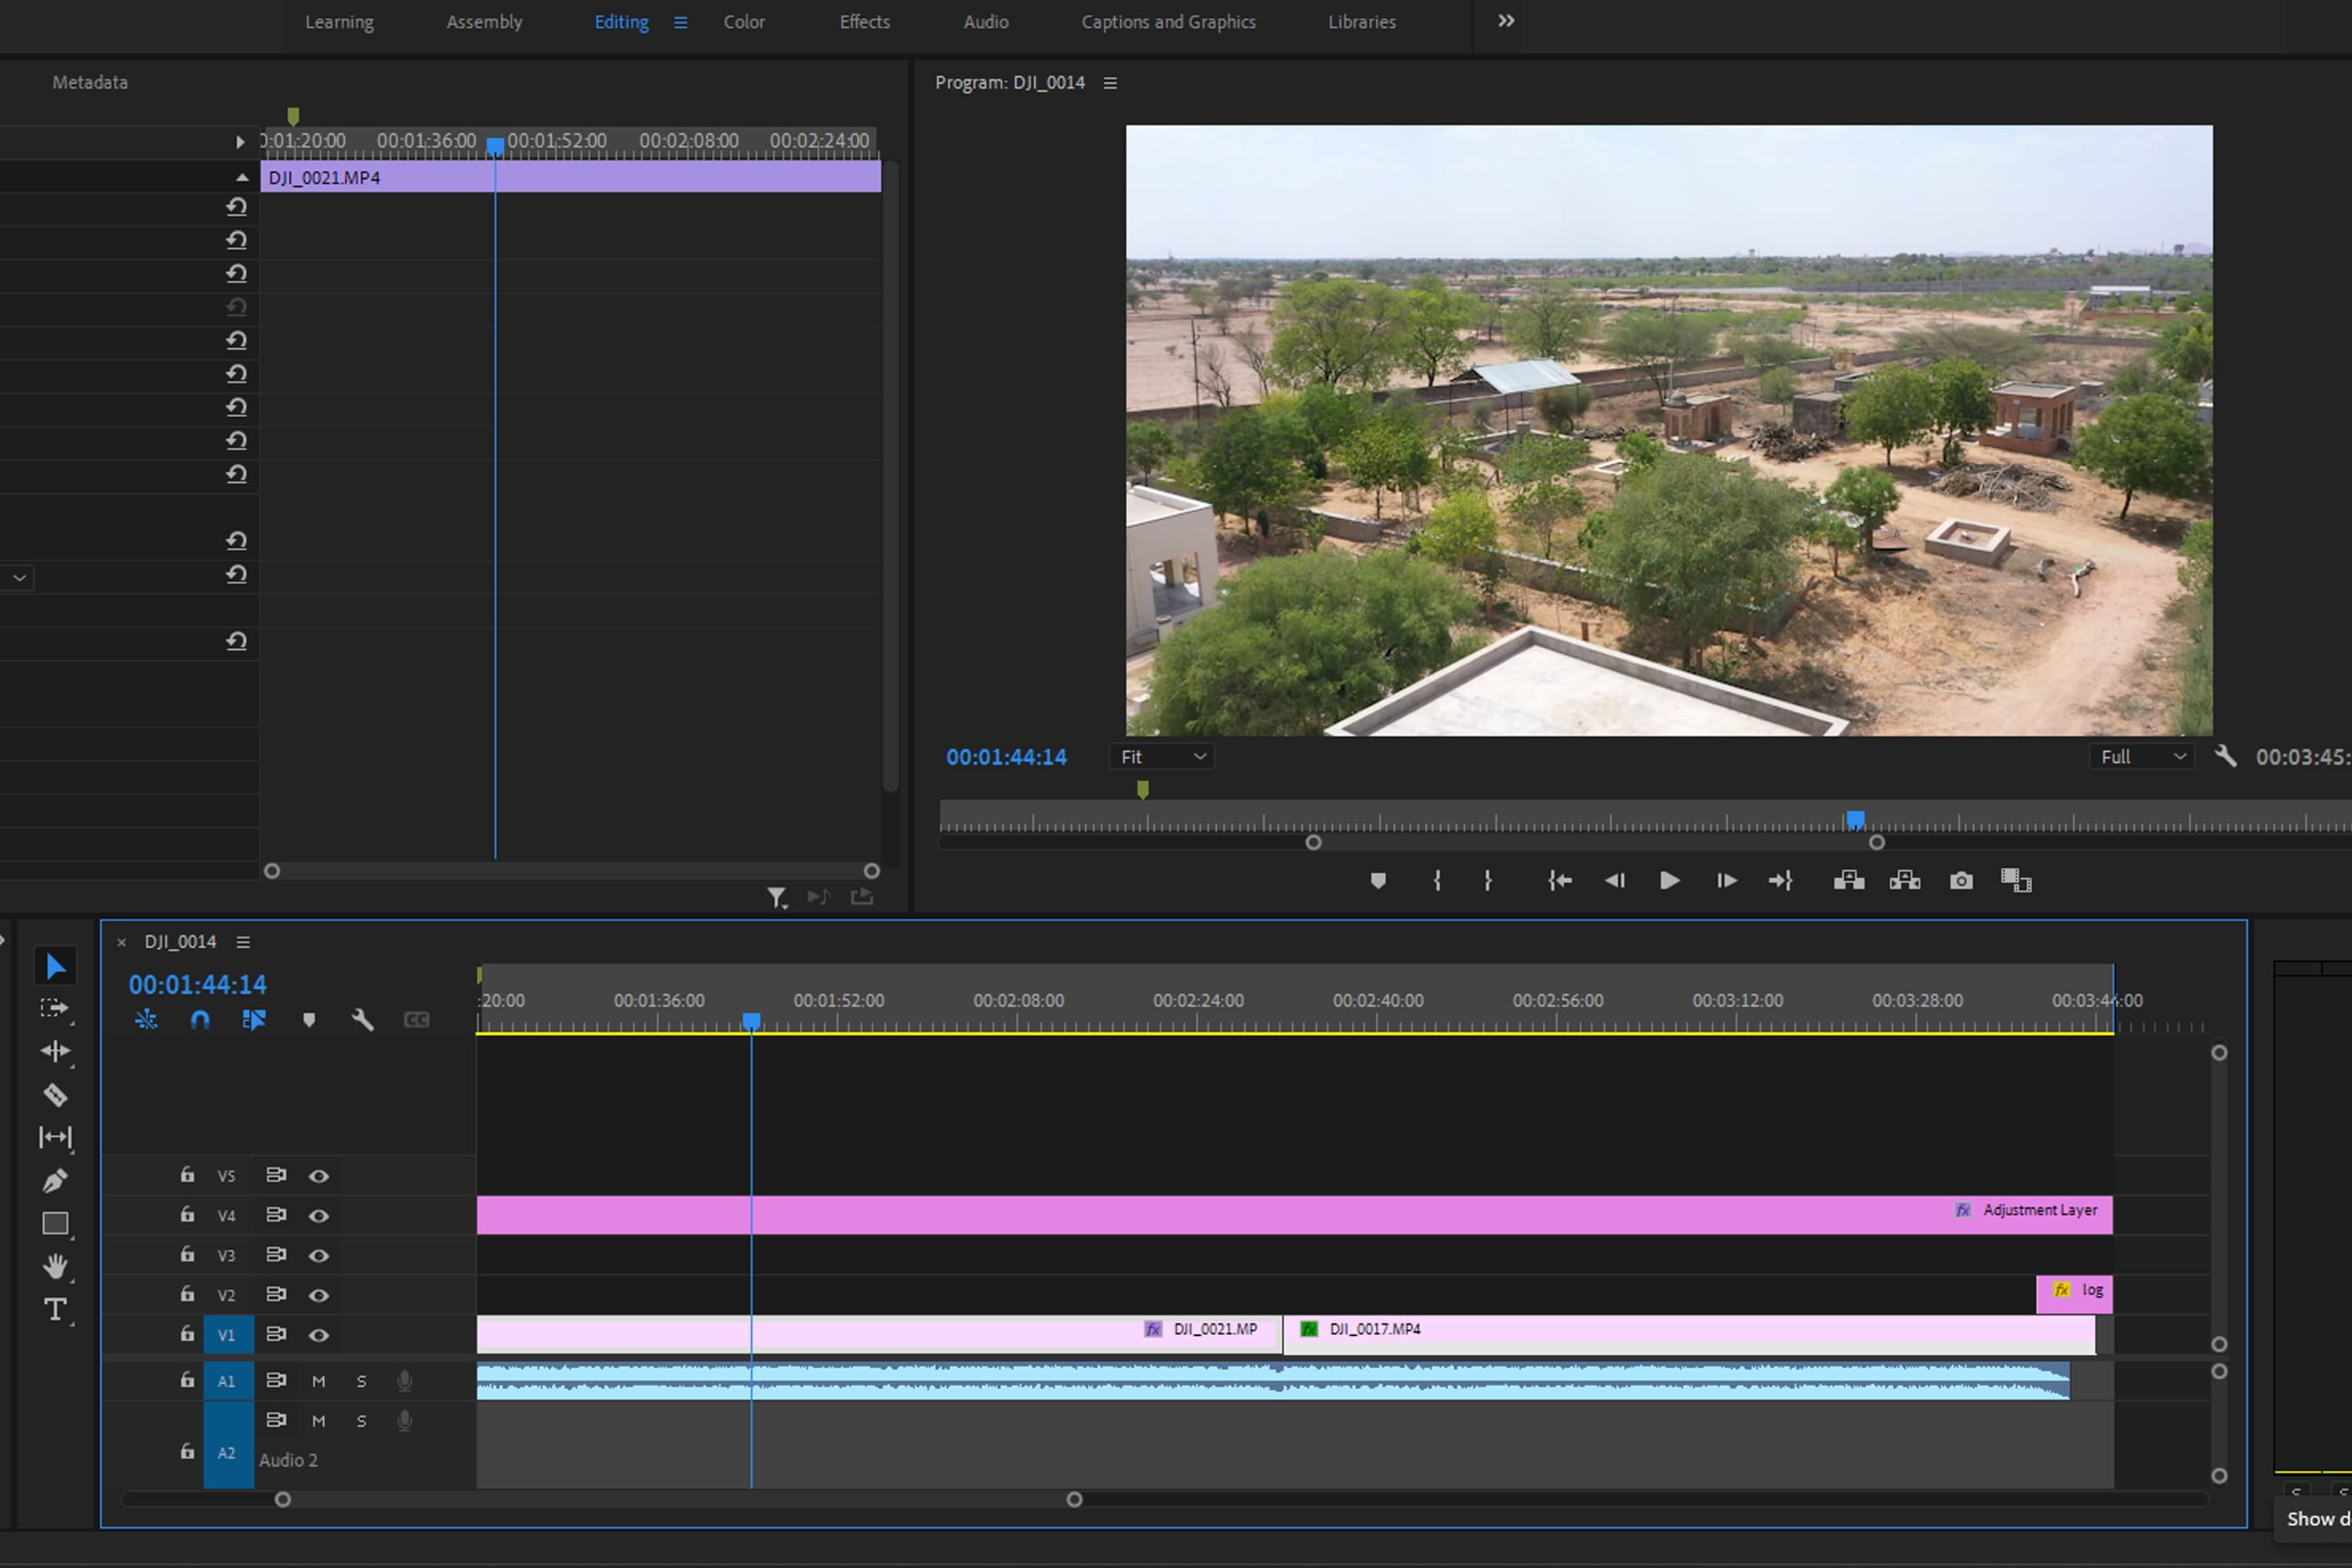Select the Razor tool
The image size is (2352, 1568).
(x=55, y=1095)
